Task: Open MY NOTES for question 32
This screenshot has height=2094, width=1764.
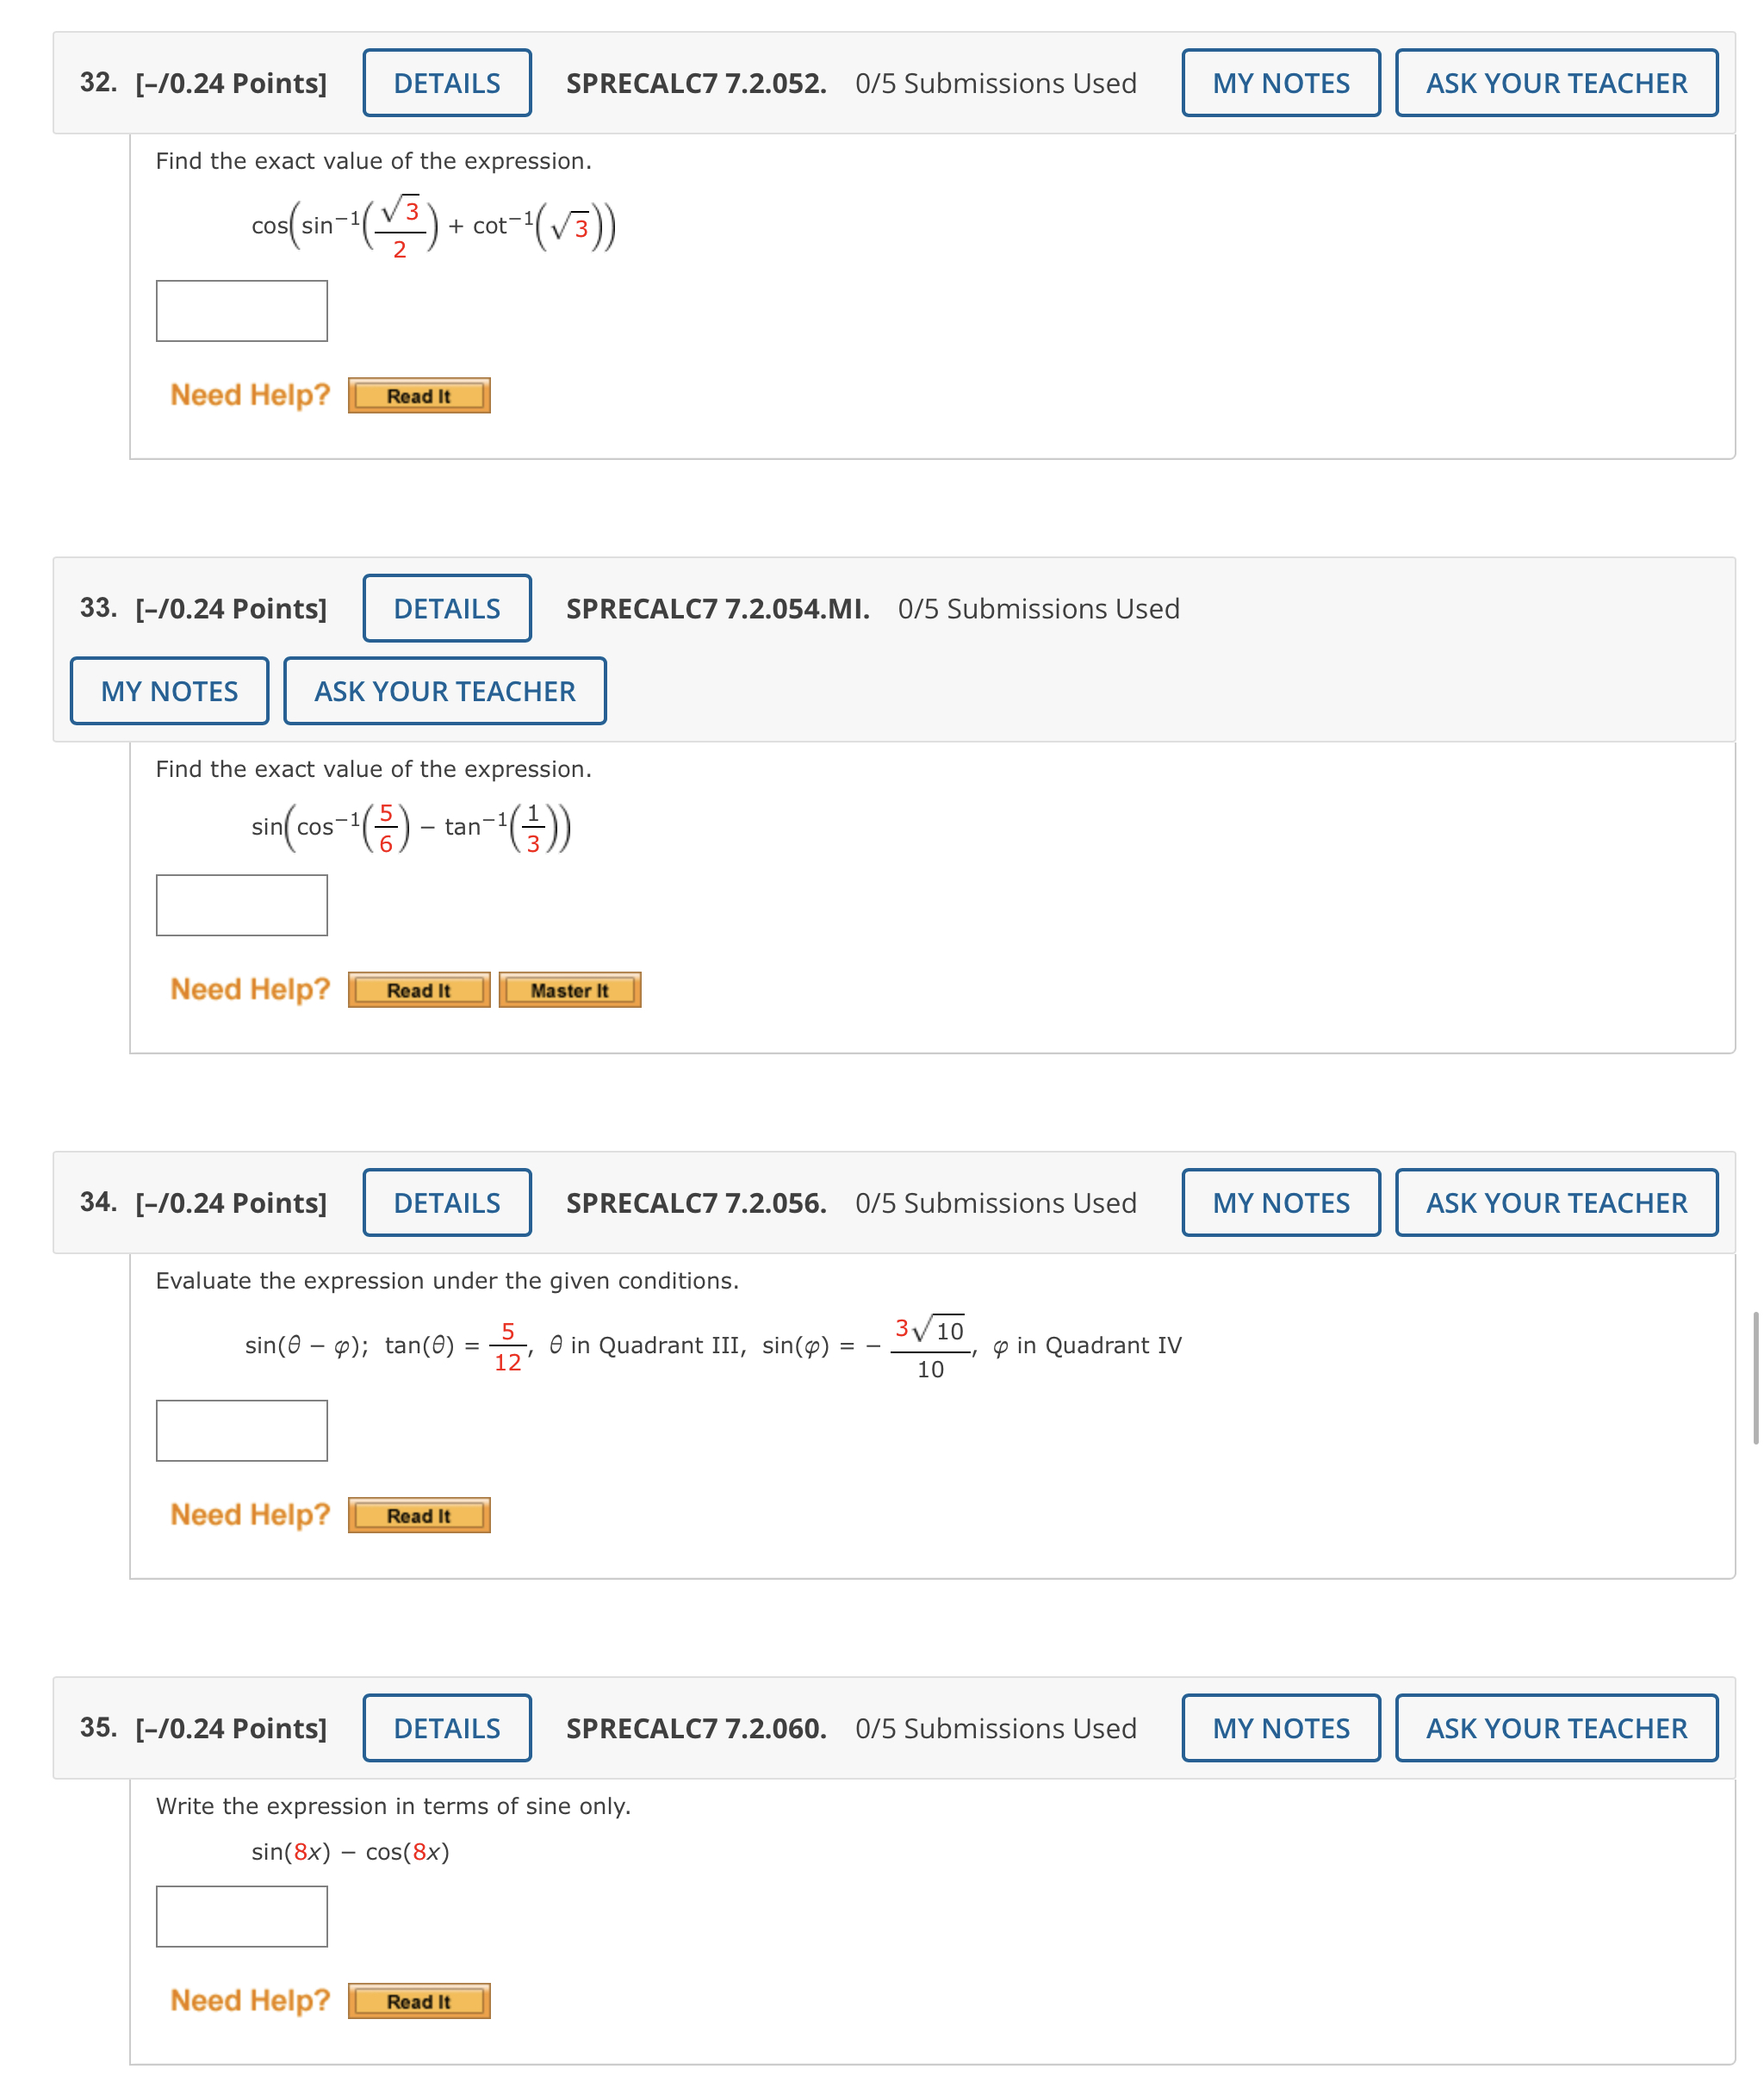Action: (1280, 81)
